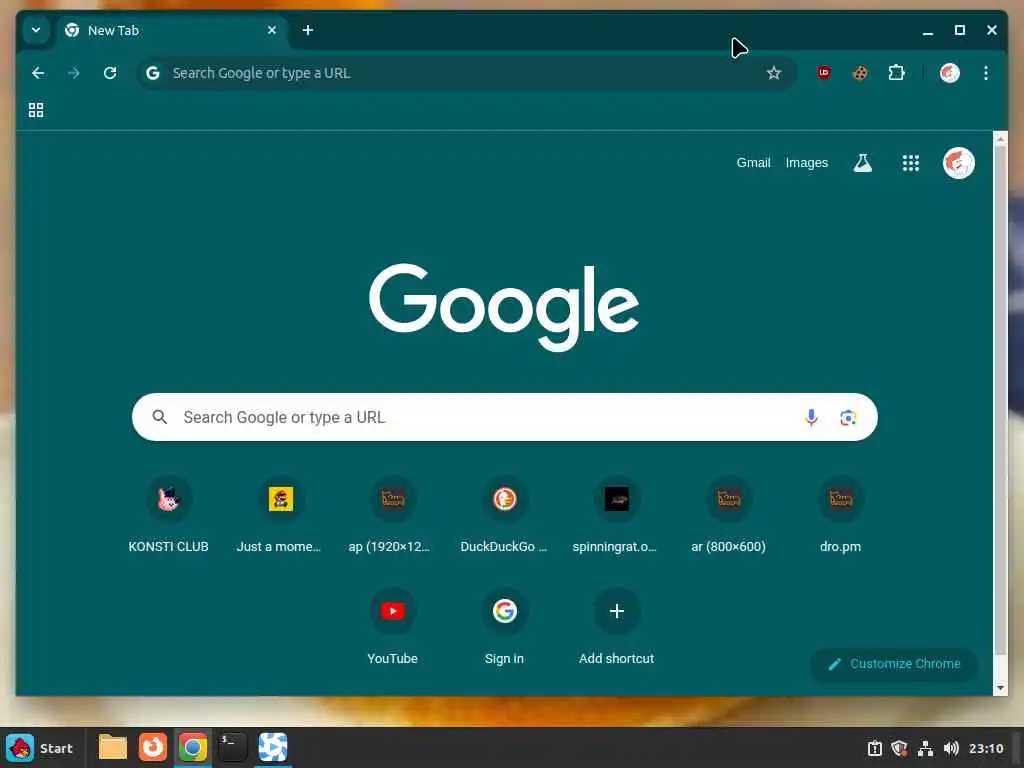
Task: Open the Google apps grid
Action: pos(910,163)
